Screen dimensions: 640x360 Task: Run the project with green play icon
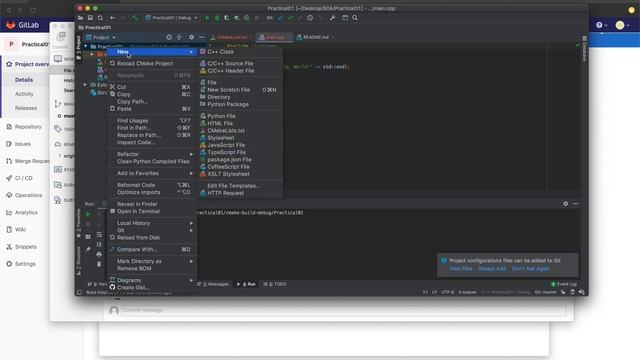[x=207, y=18]
